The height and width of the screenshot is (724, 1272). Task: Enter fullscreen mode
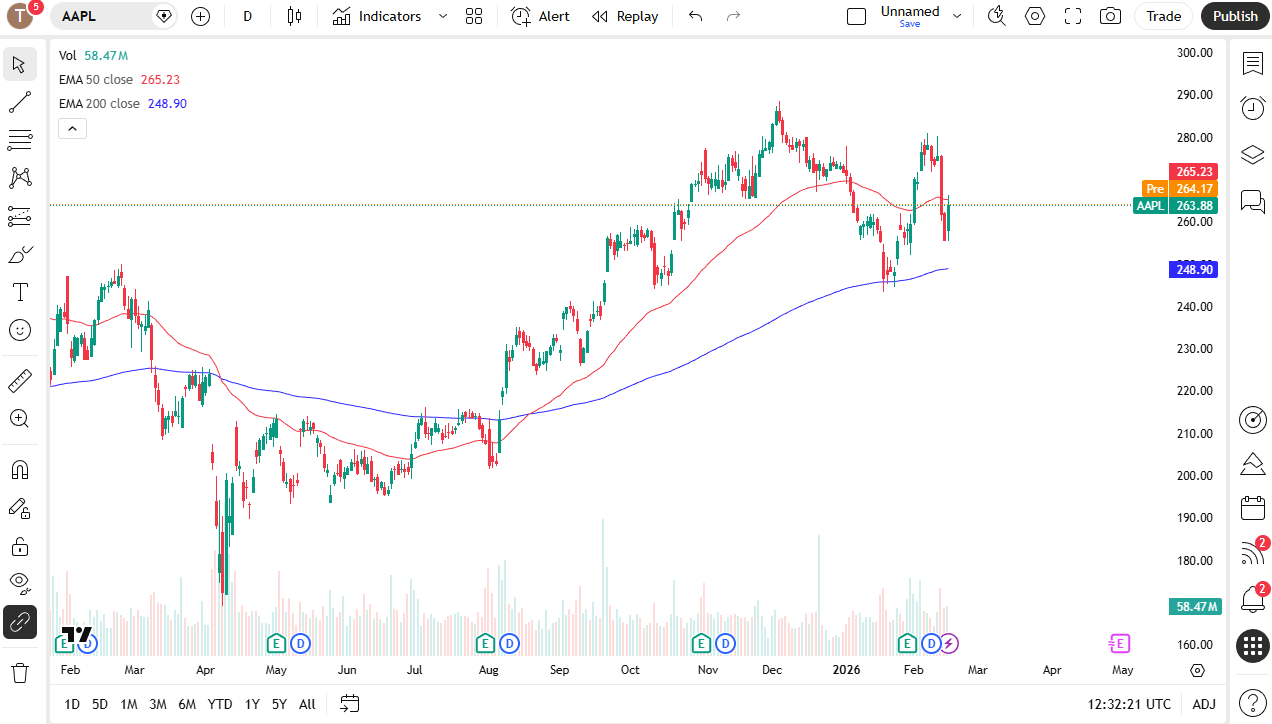[1073, 16]
